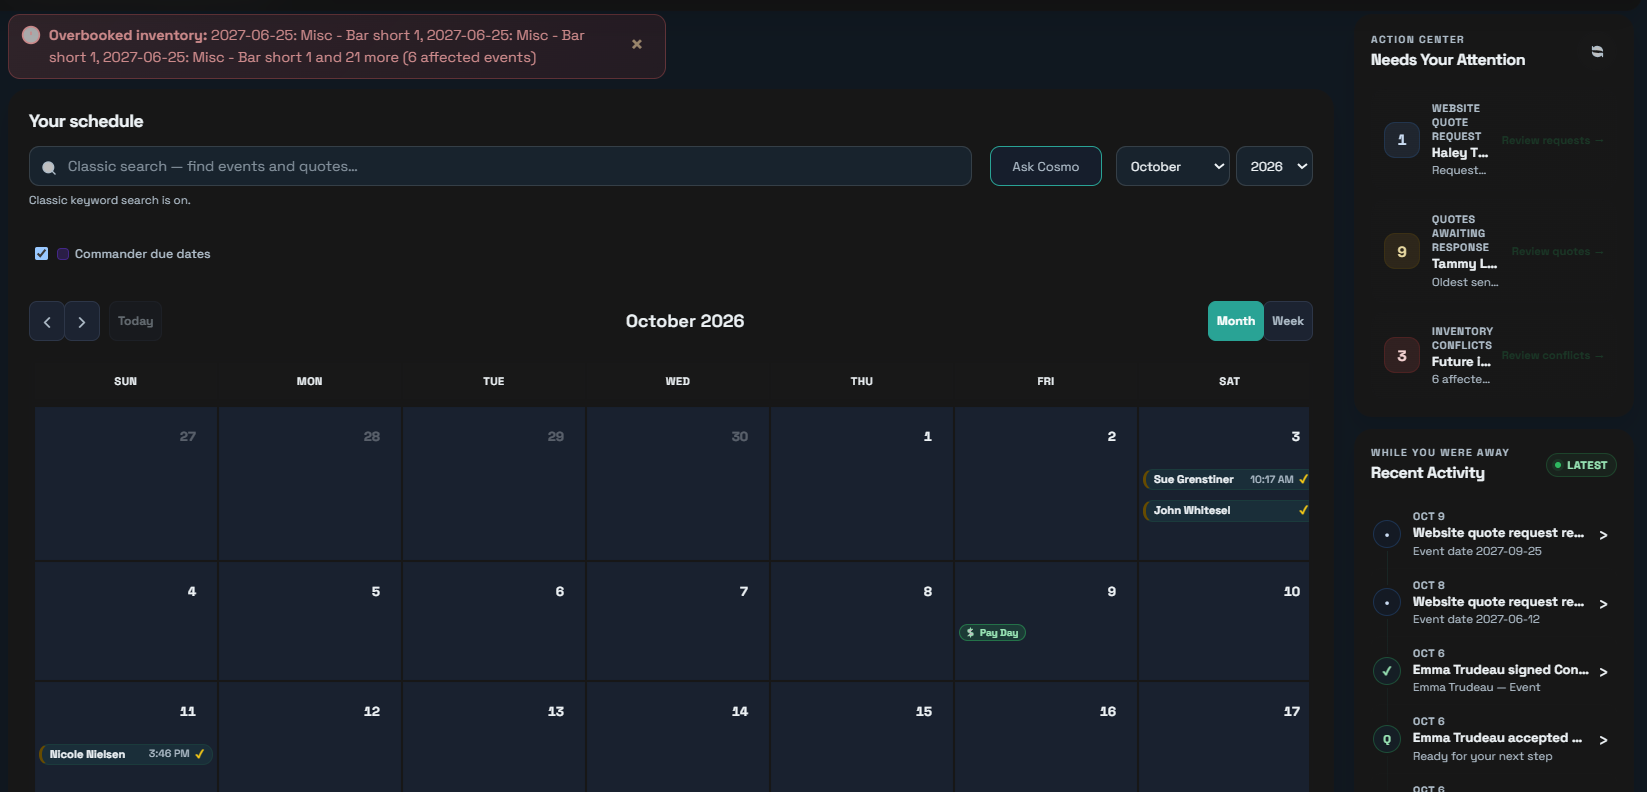Click the inventory conflicts count badge
Viewport: 1647px width, 792px height.
[x=1402, y=356]
